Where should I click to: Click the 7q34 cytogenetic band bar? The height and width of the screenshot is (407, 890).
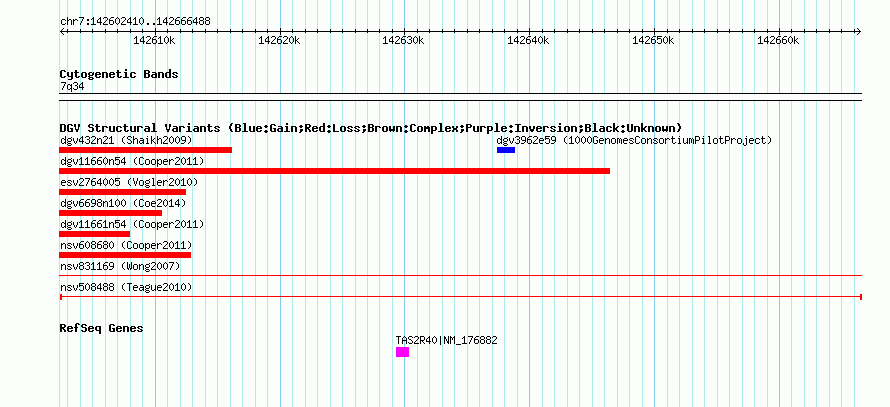click(x=460, y=97)
